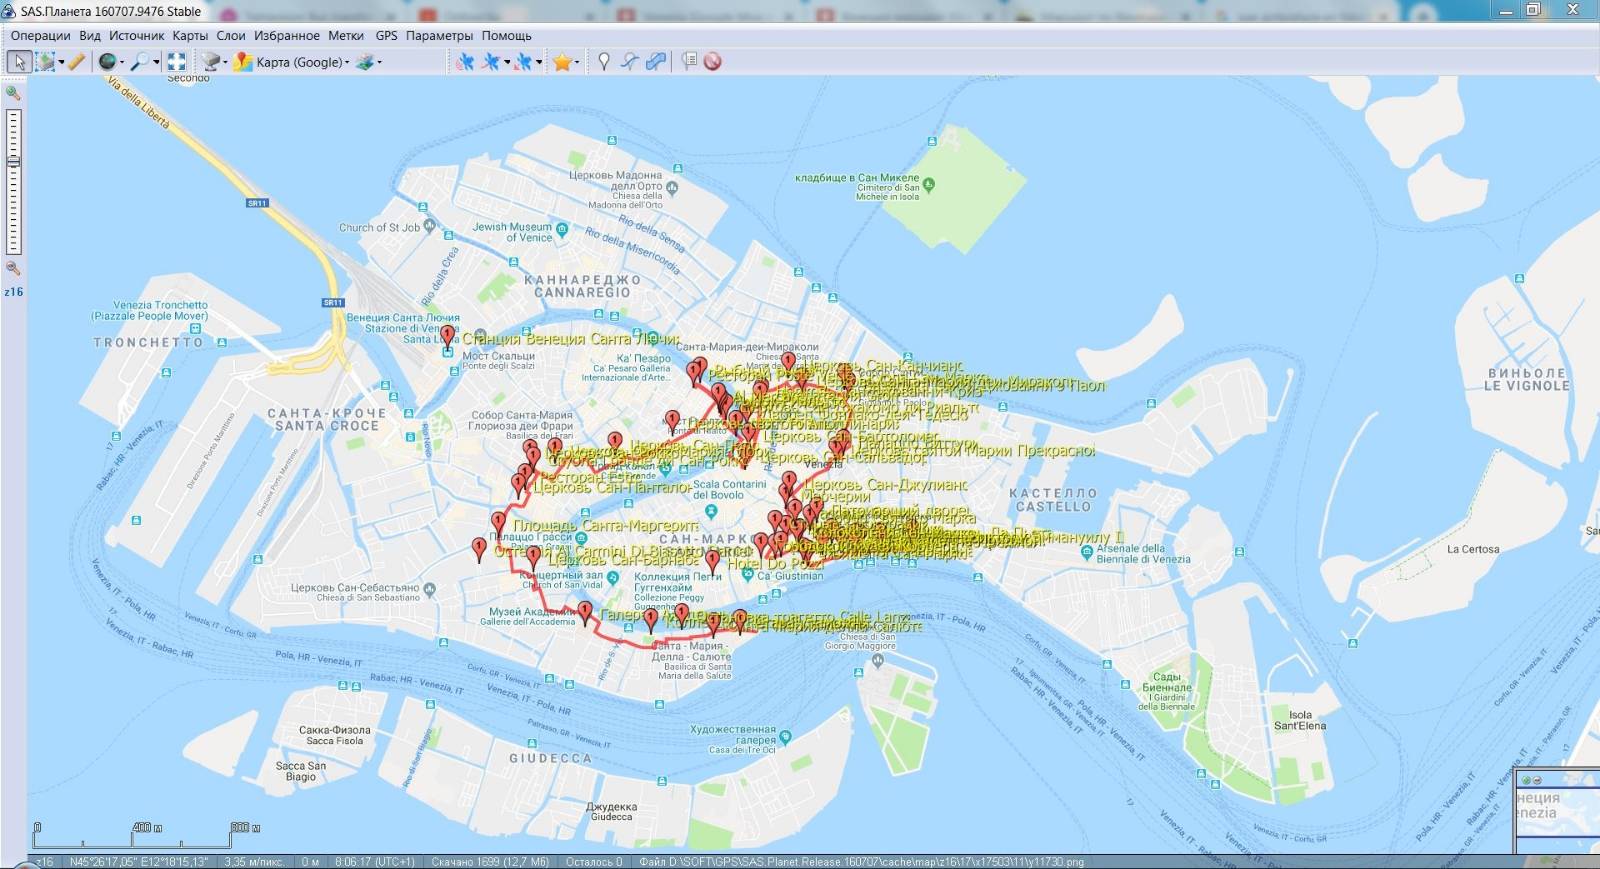1600x869 pixels.
Task: Expand the favorites star dropdown arrow
Action: point(577,63)
